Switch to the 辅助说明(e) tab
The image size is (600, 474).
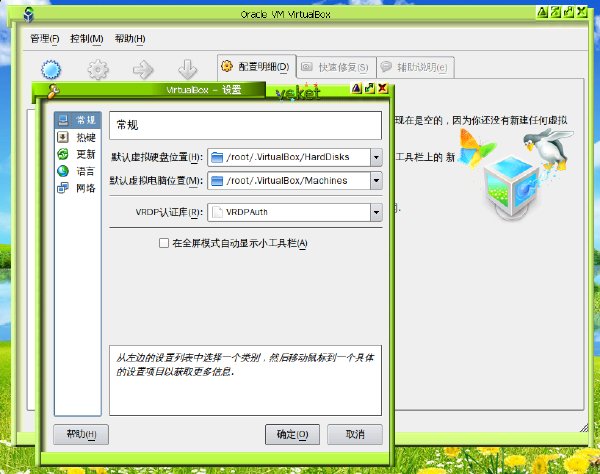point(416,67)
